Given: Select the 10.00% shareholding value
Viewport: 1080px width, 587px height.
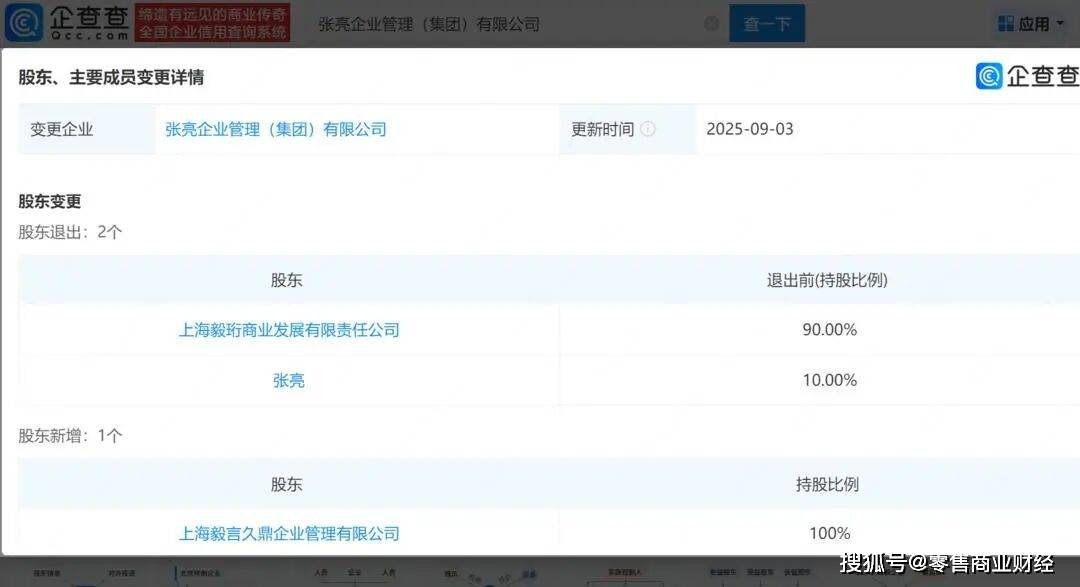Looking at the screenshot, I should [x=829, y=380].
